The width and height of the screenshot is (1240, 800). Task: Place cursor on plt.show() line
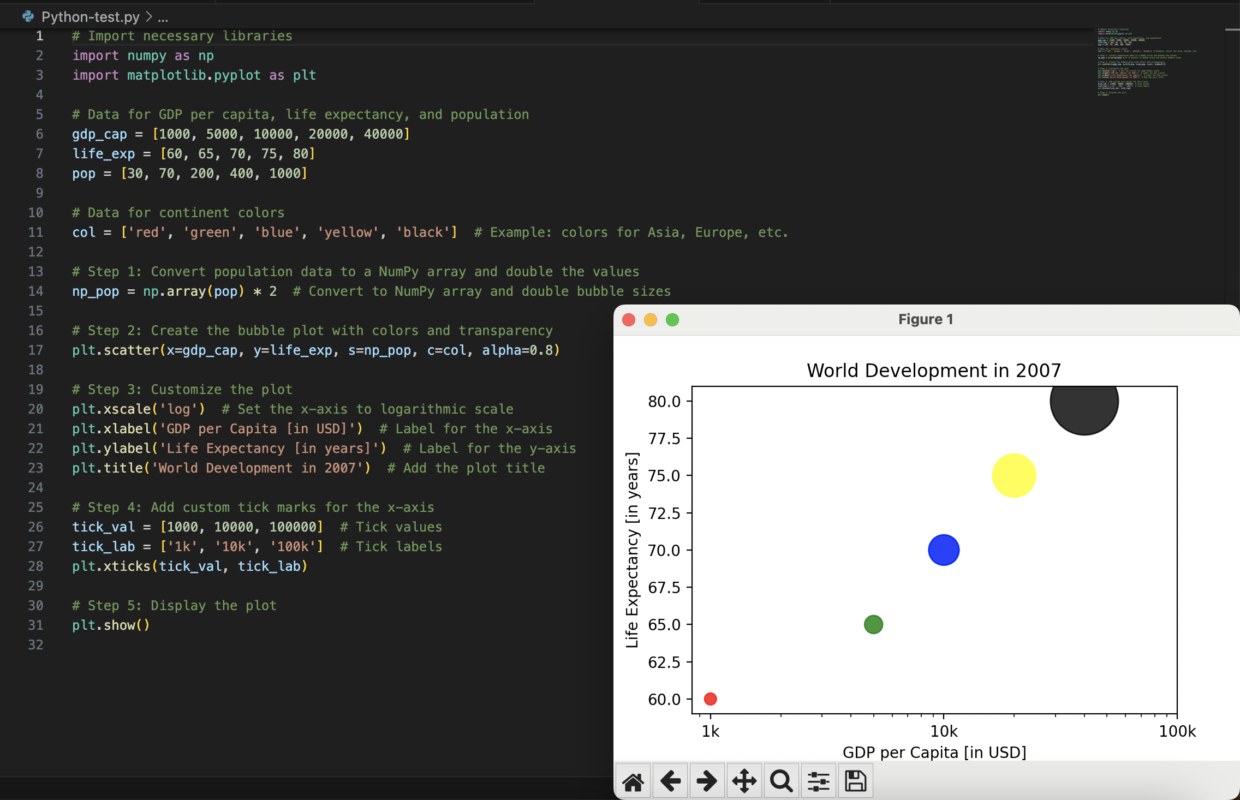[110, 625]
